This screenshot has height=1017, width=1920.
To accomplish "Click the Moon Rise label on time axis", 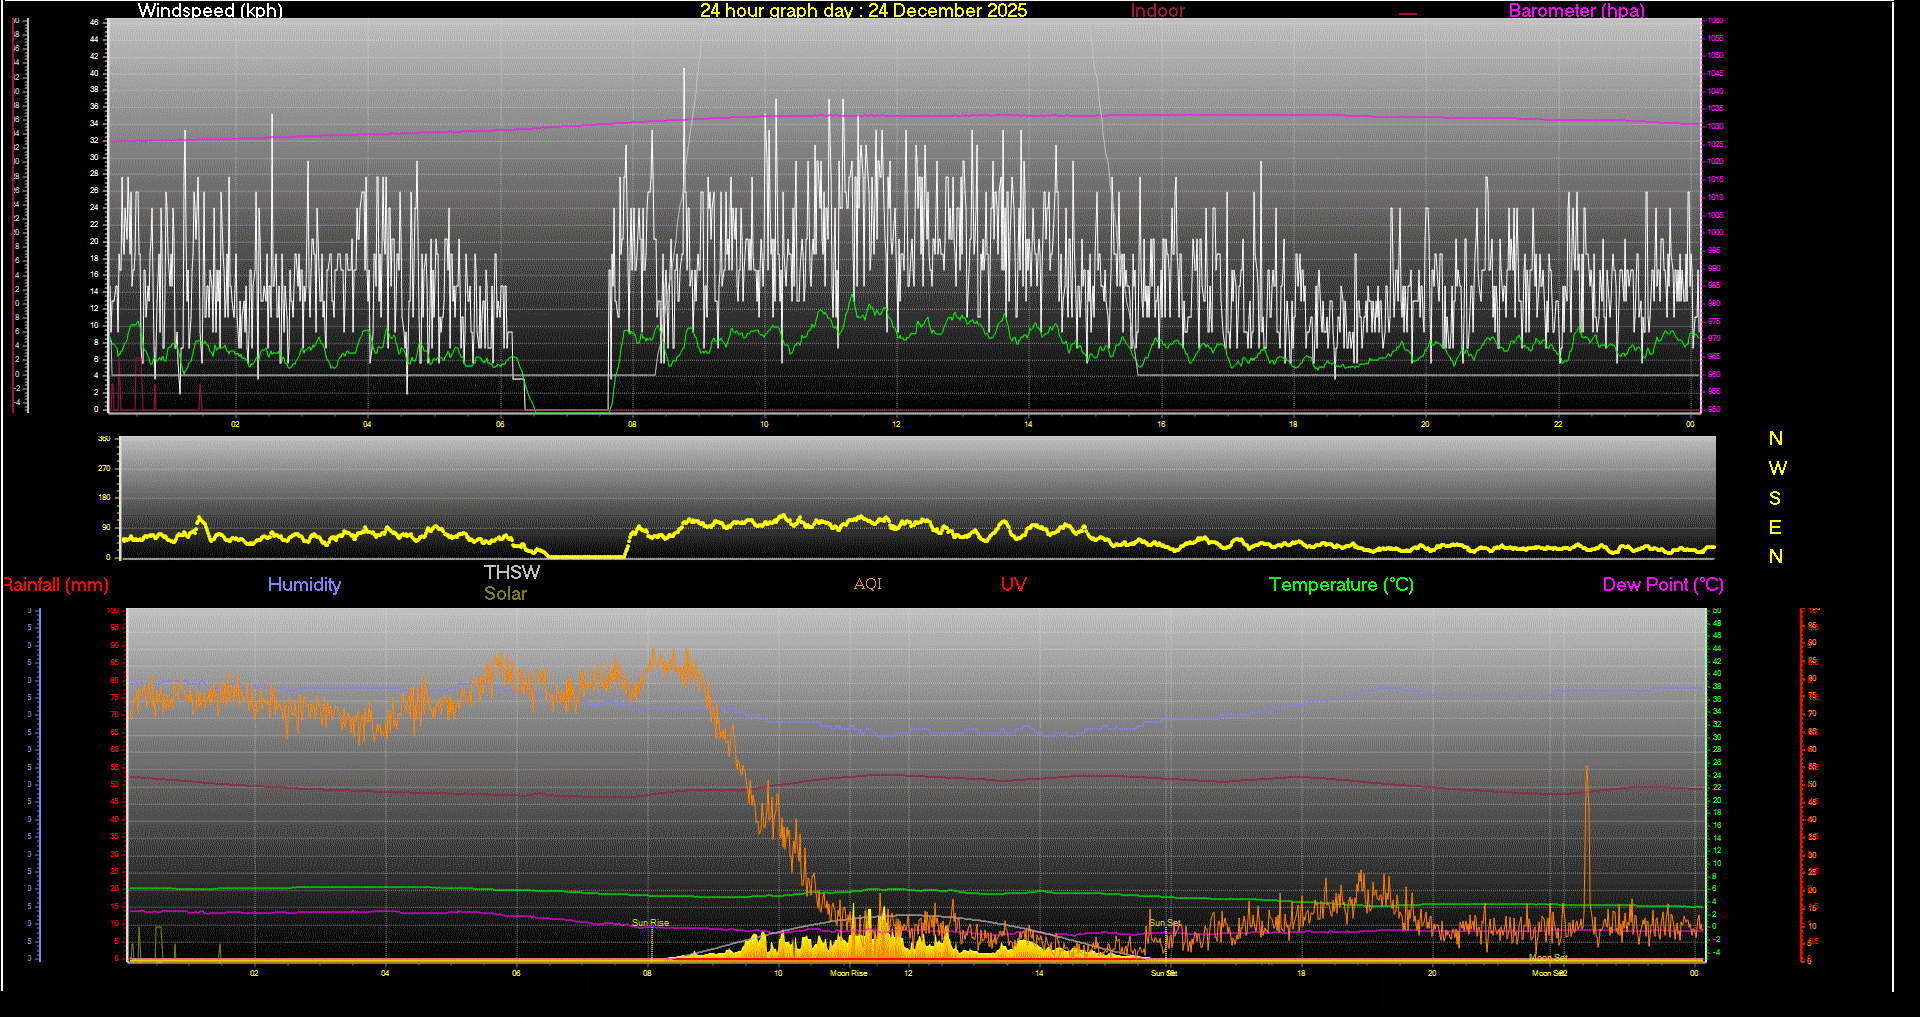I will pos(848,973).
